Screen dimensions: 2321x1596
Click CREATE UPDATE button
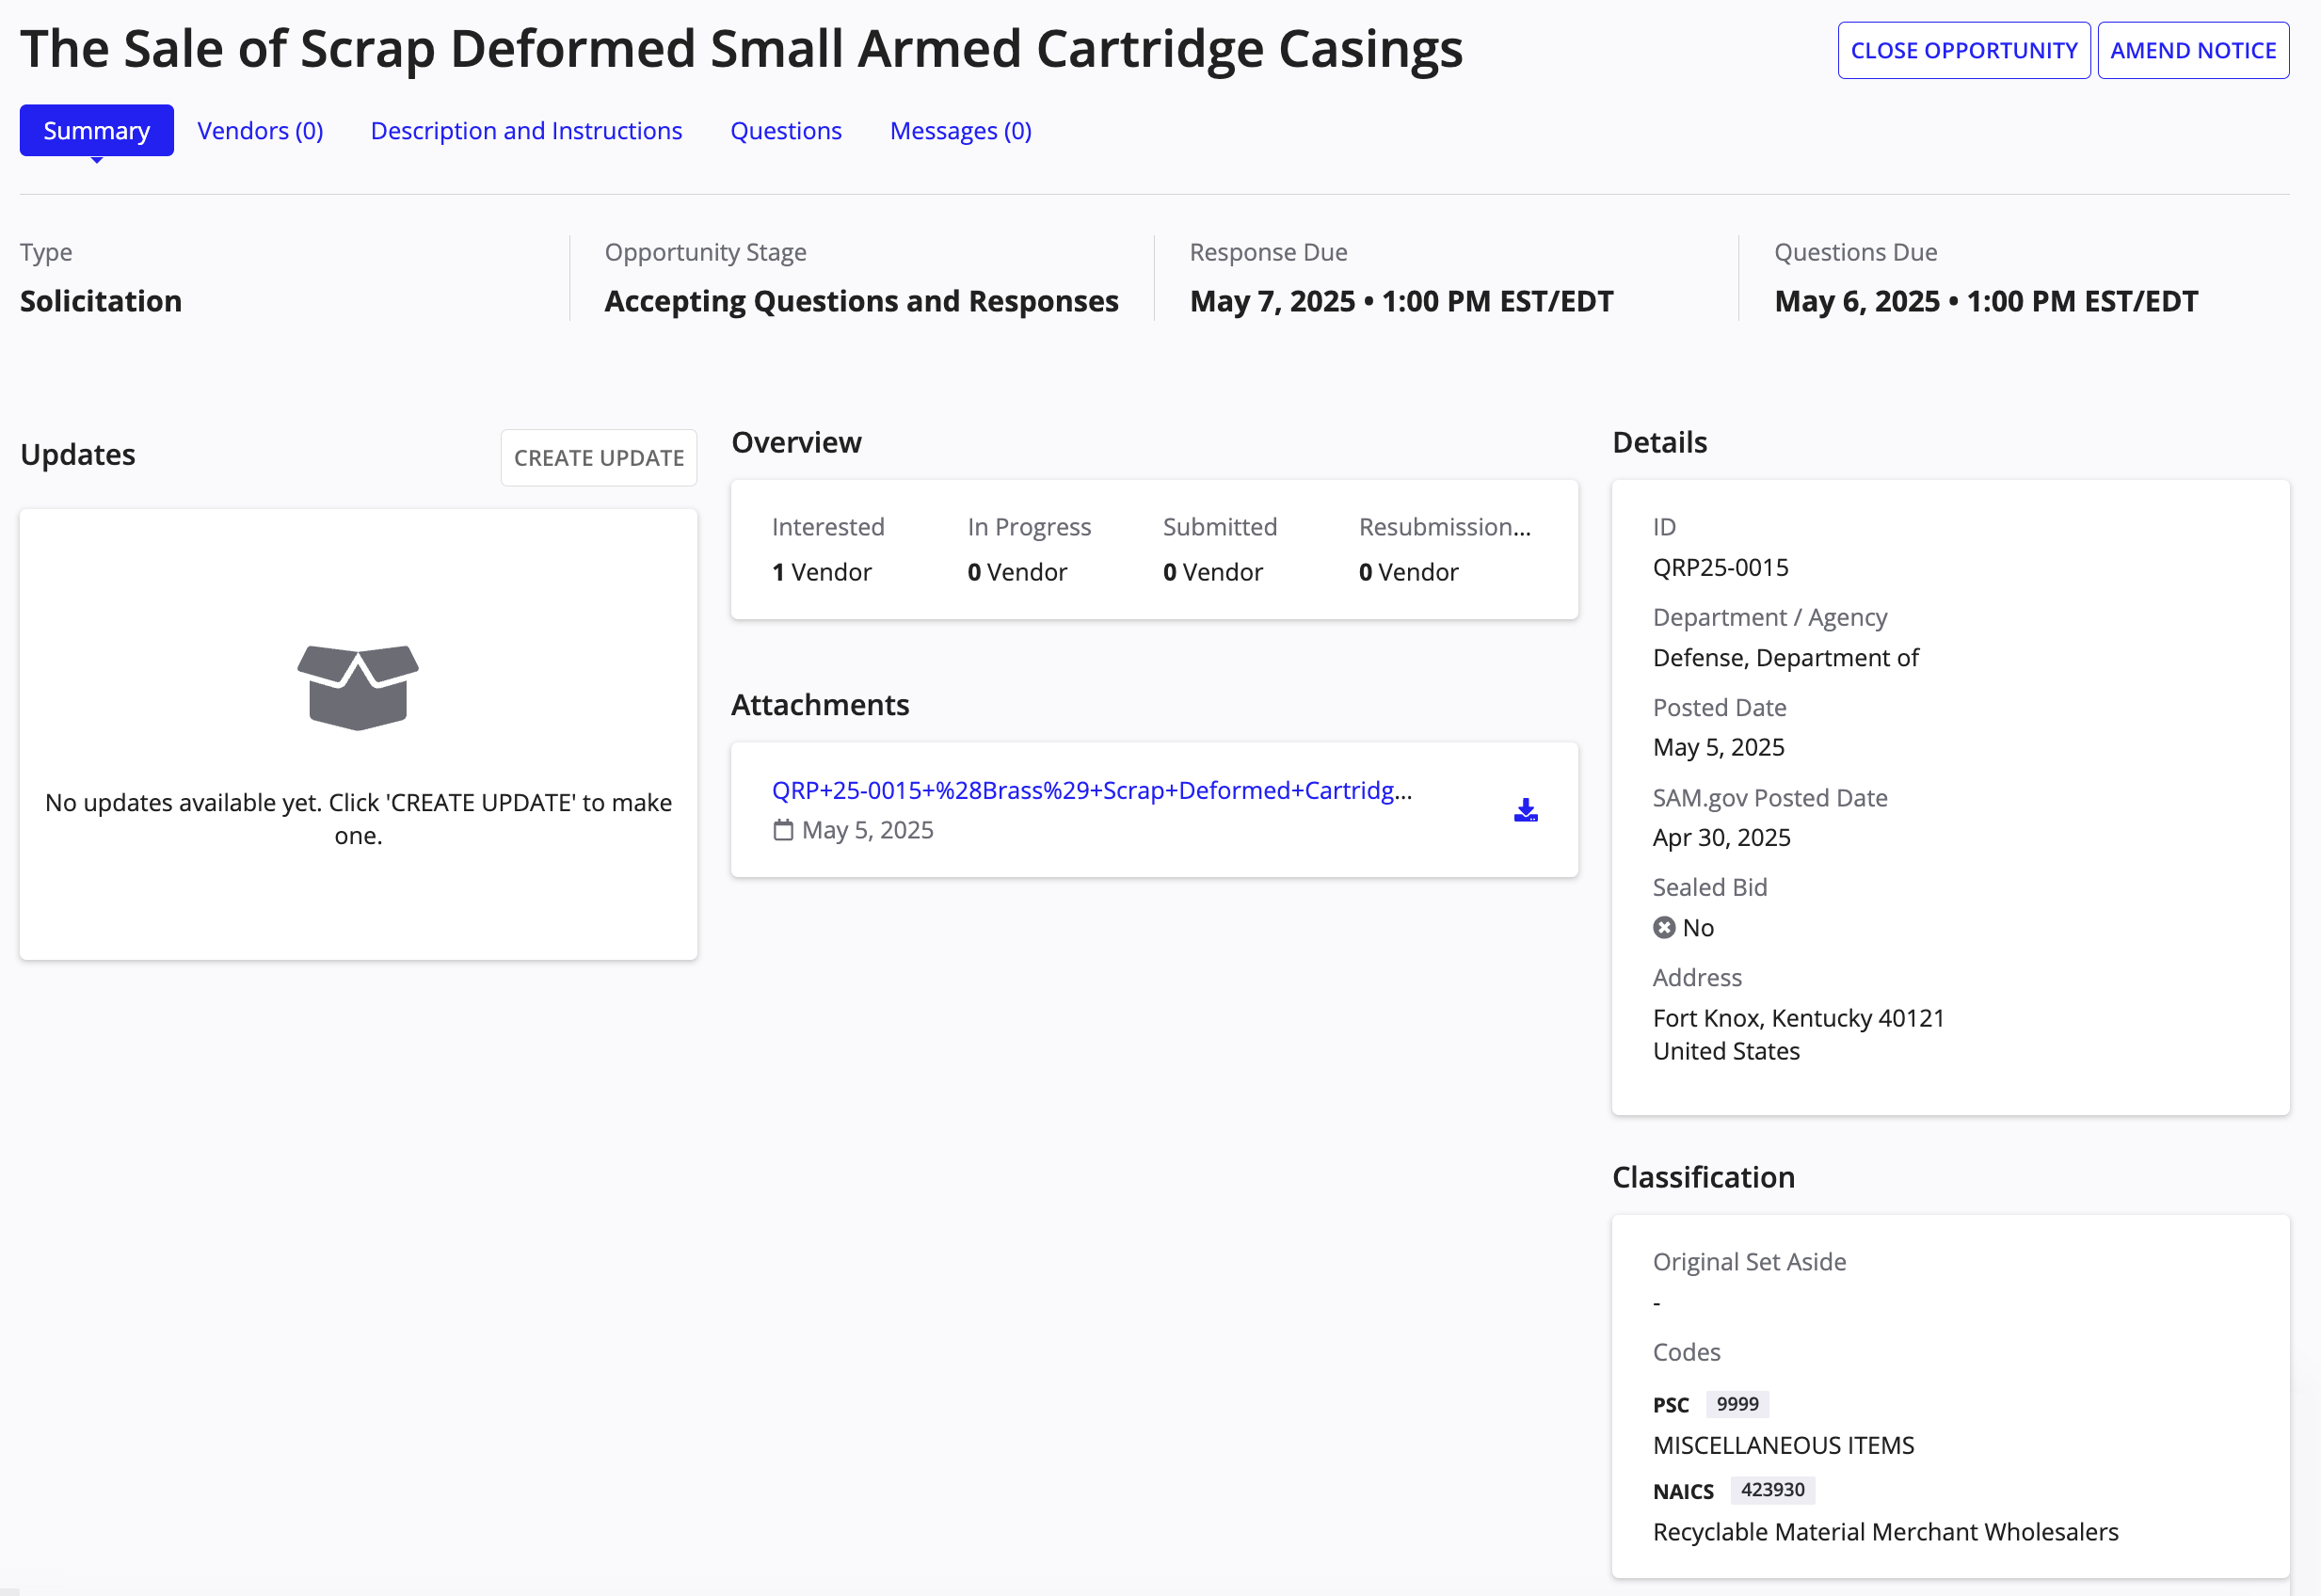(598, 458)
